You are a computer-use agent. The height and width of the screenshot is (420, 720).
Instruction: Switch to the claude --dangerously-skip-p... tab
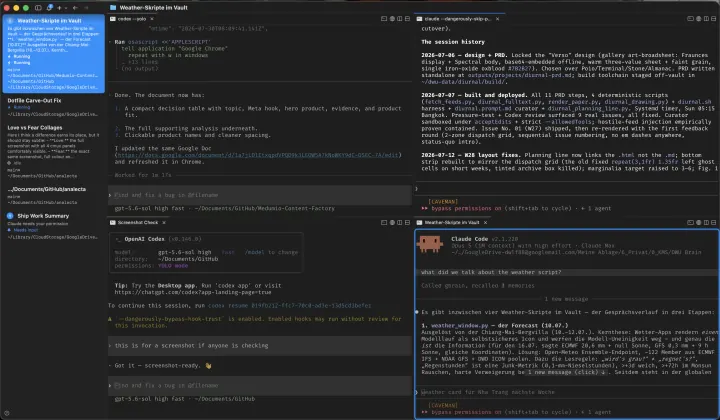point(457,19)
